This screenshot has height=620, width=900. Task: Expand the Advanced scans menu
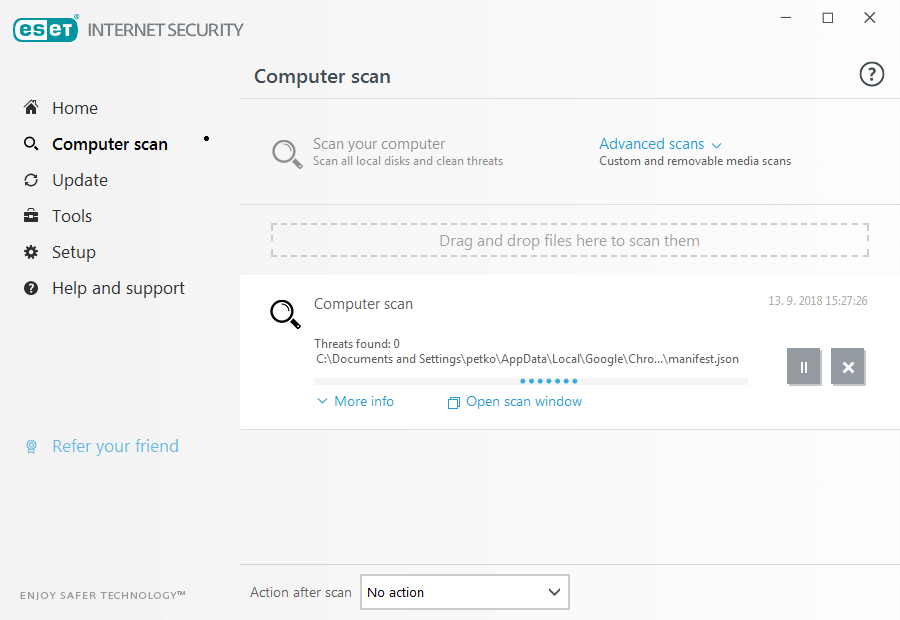pyautogui.click(x=651, y=144)
